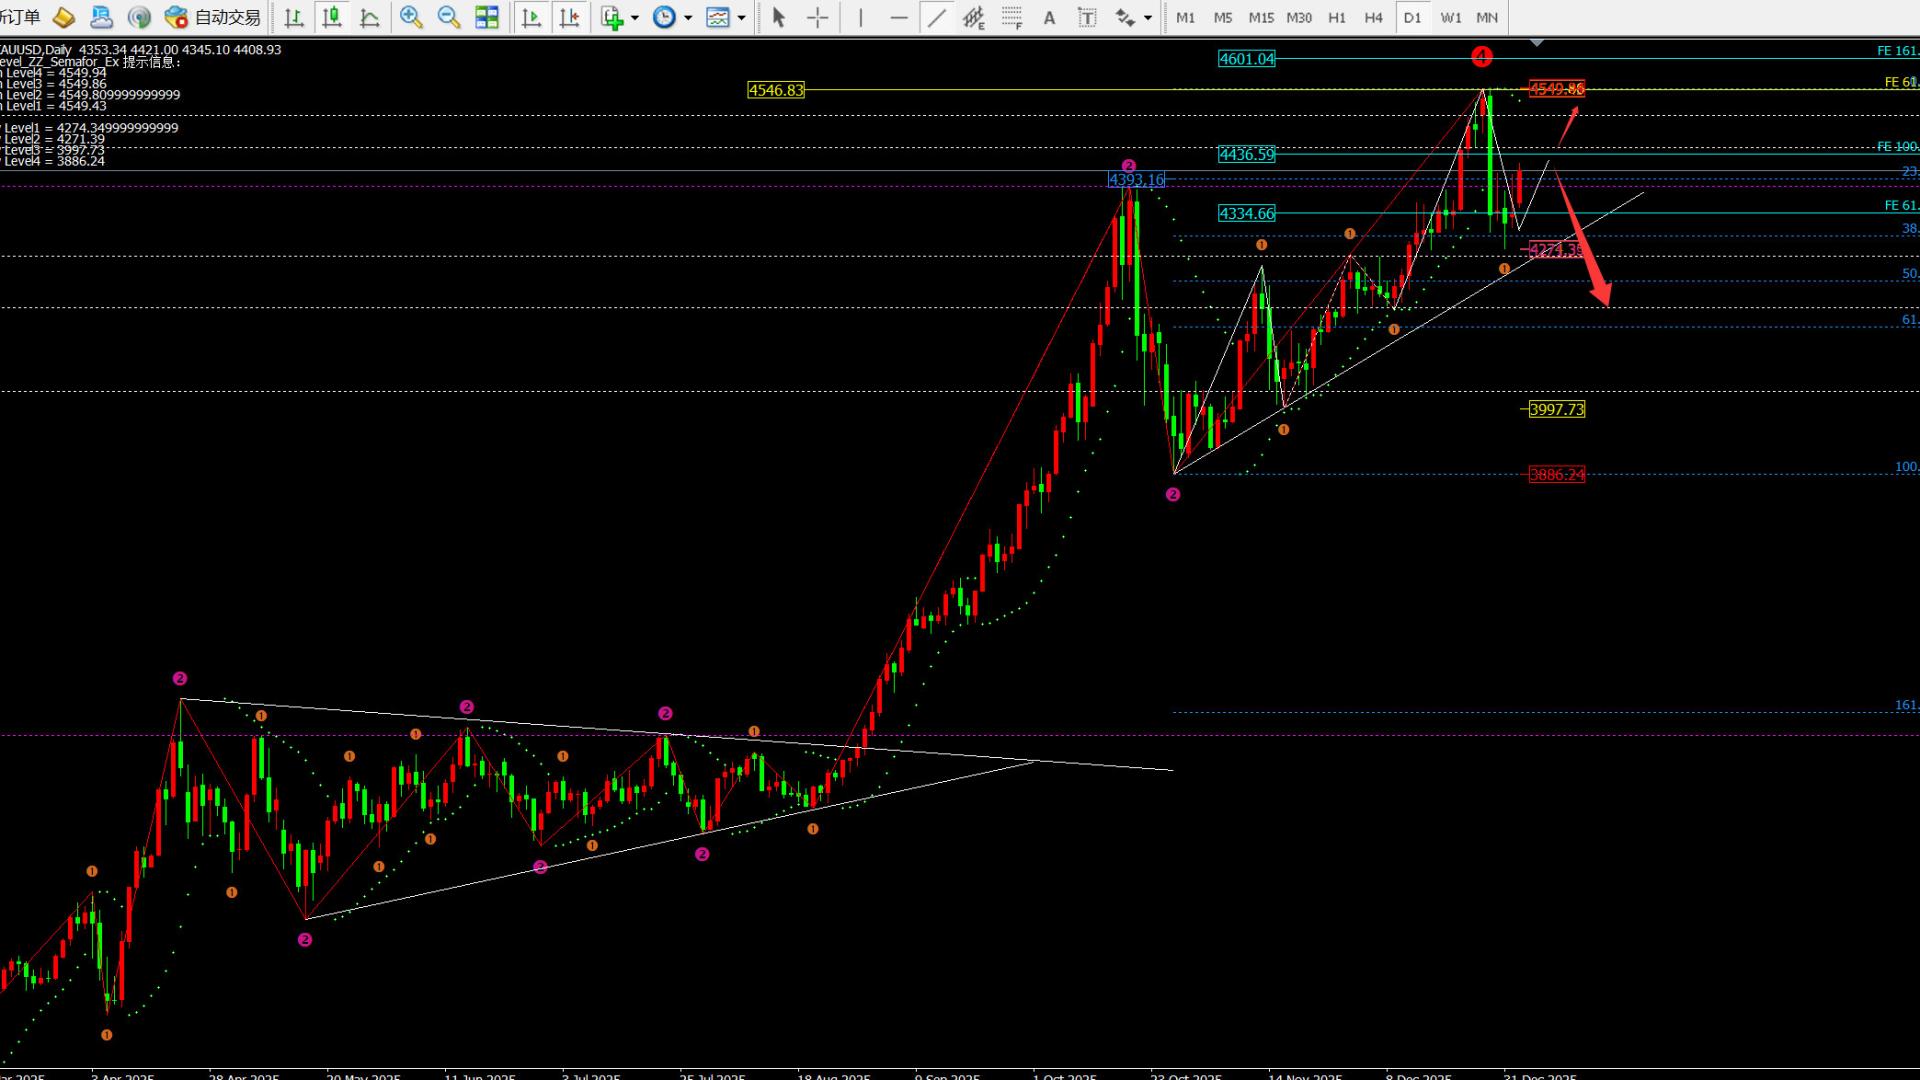Switch to line chart mode
1920x1080 pixels.
pyautogui.click(x=369, y=17)
